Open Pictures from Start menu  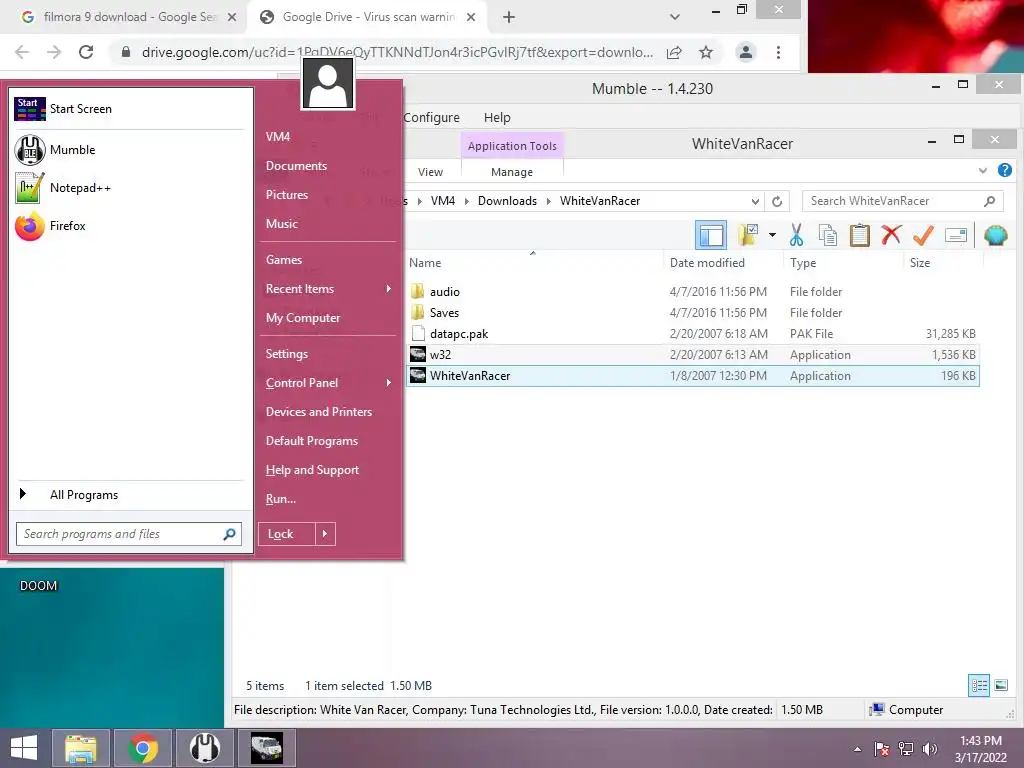tap(287, 195)
